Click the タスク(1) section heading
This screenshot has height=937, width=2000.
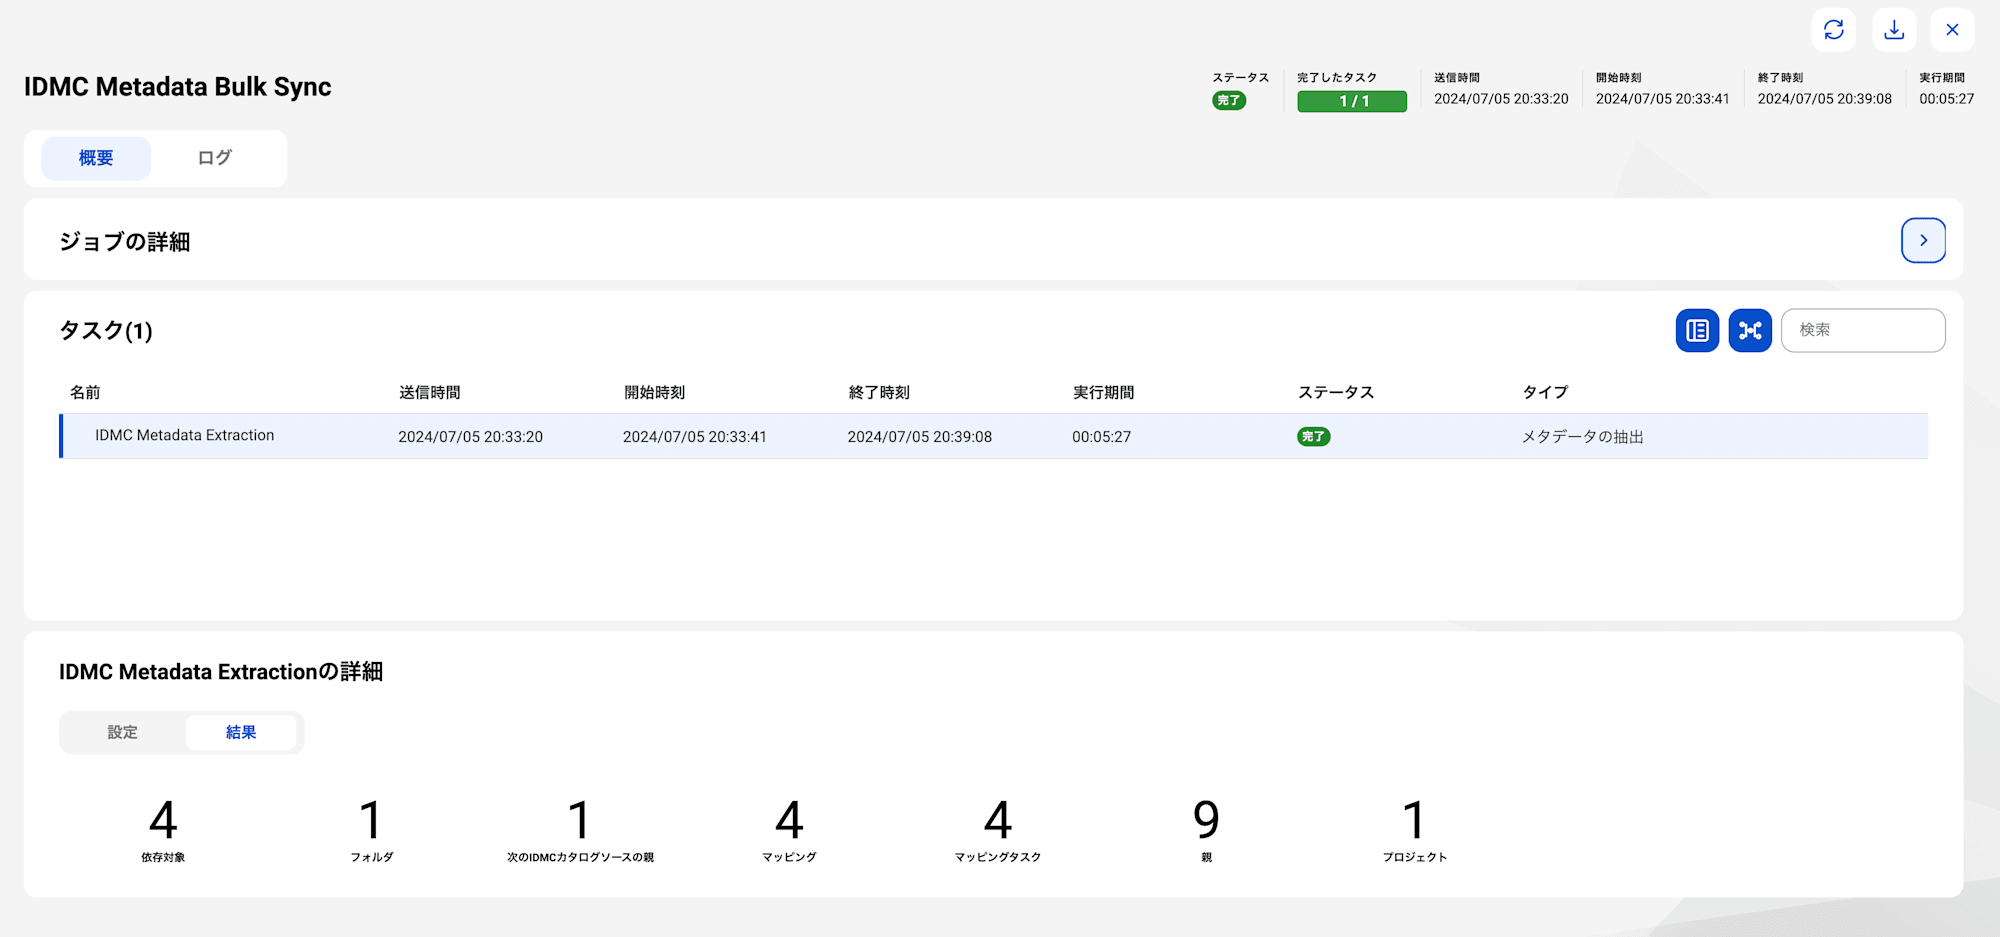106,330
